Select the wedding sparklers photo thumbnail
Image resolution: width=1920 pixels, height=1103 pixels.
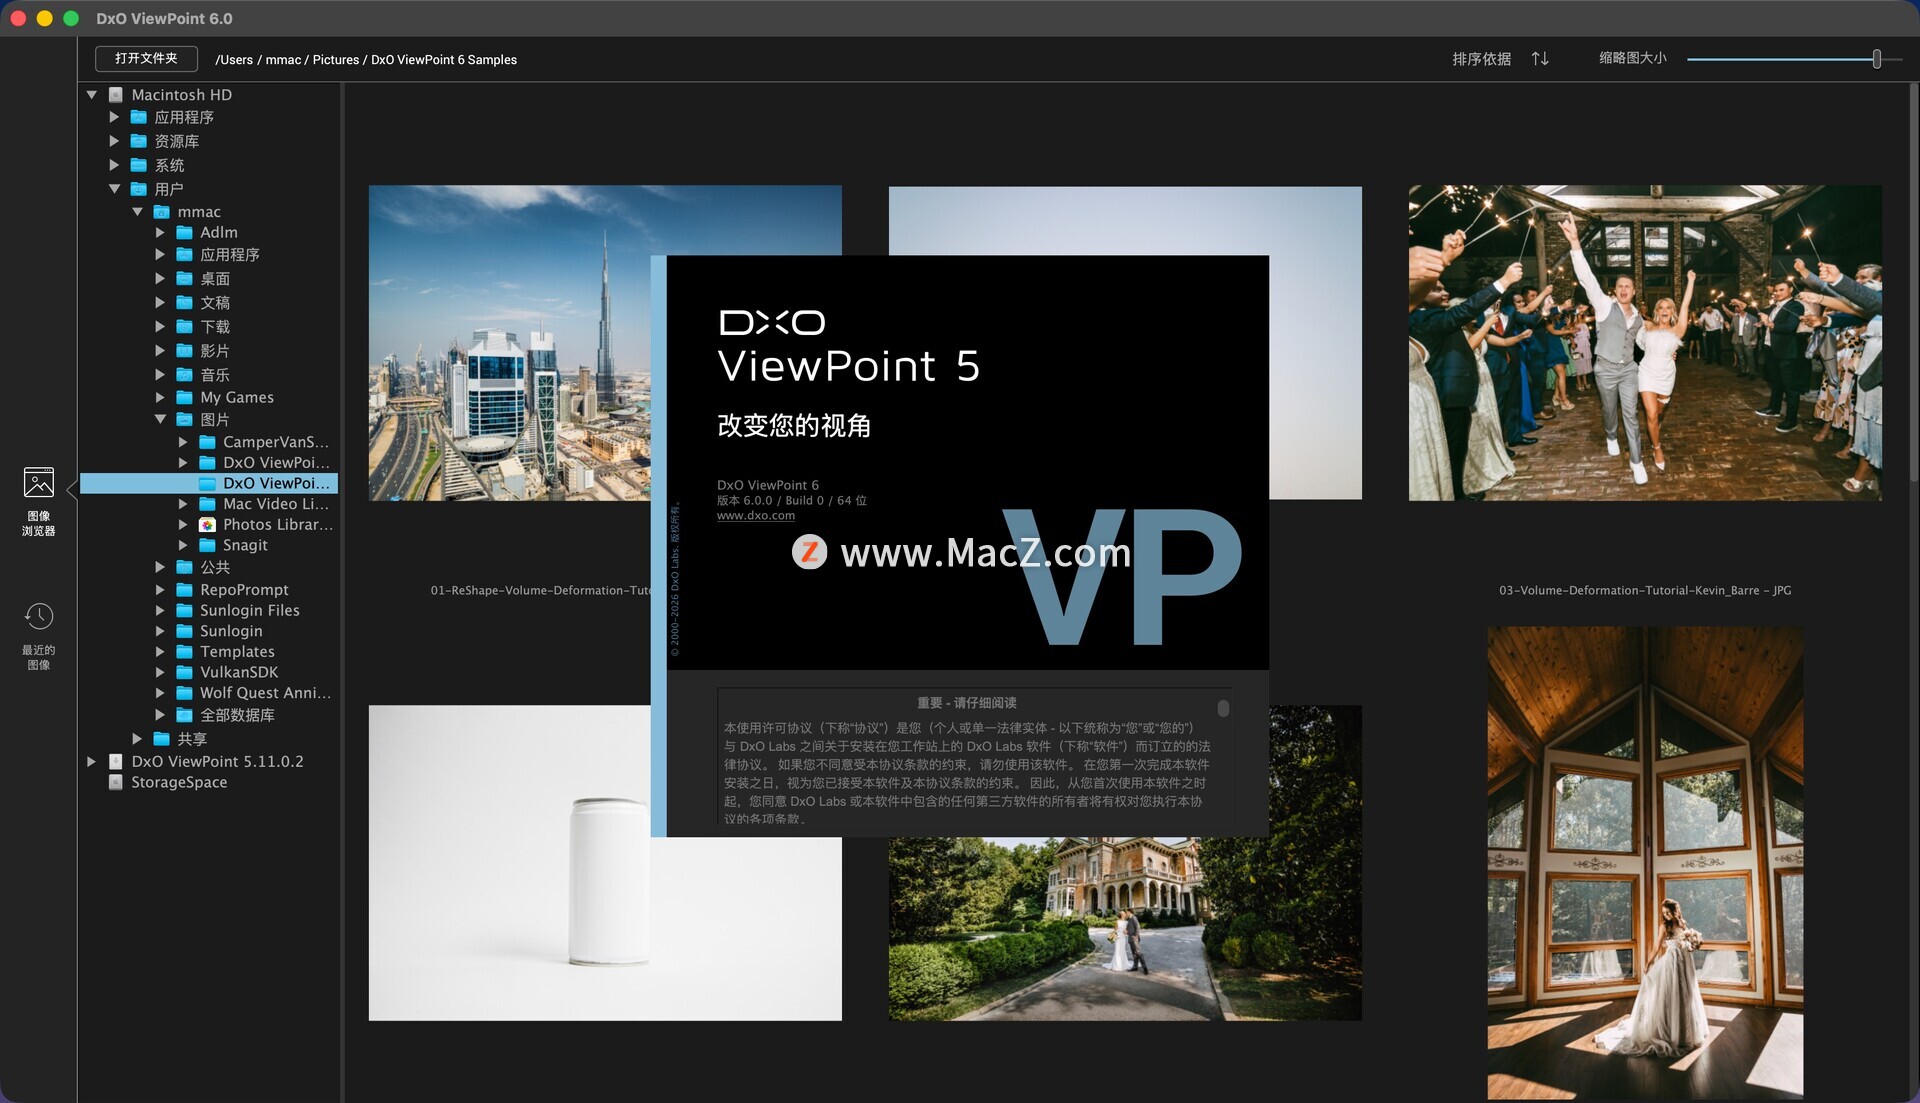click(1644, 342)
